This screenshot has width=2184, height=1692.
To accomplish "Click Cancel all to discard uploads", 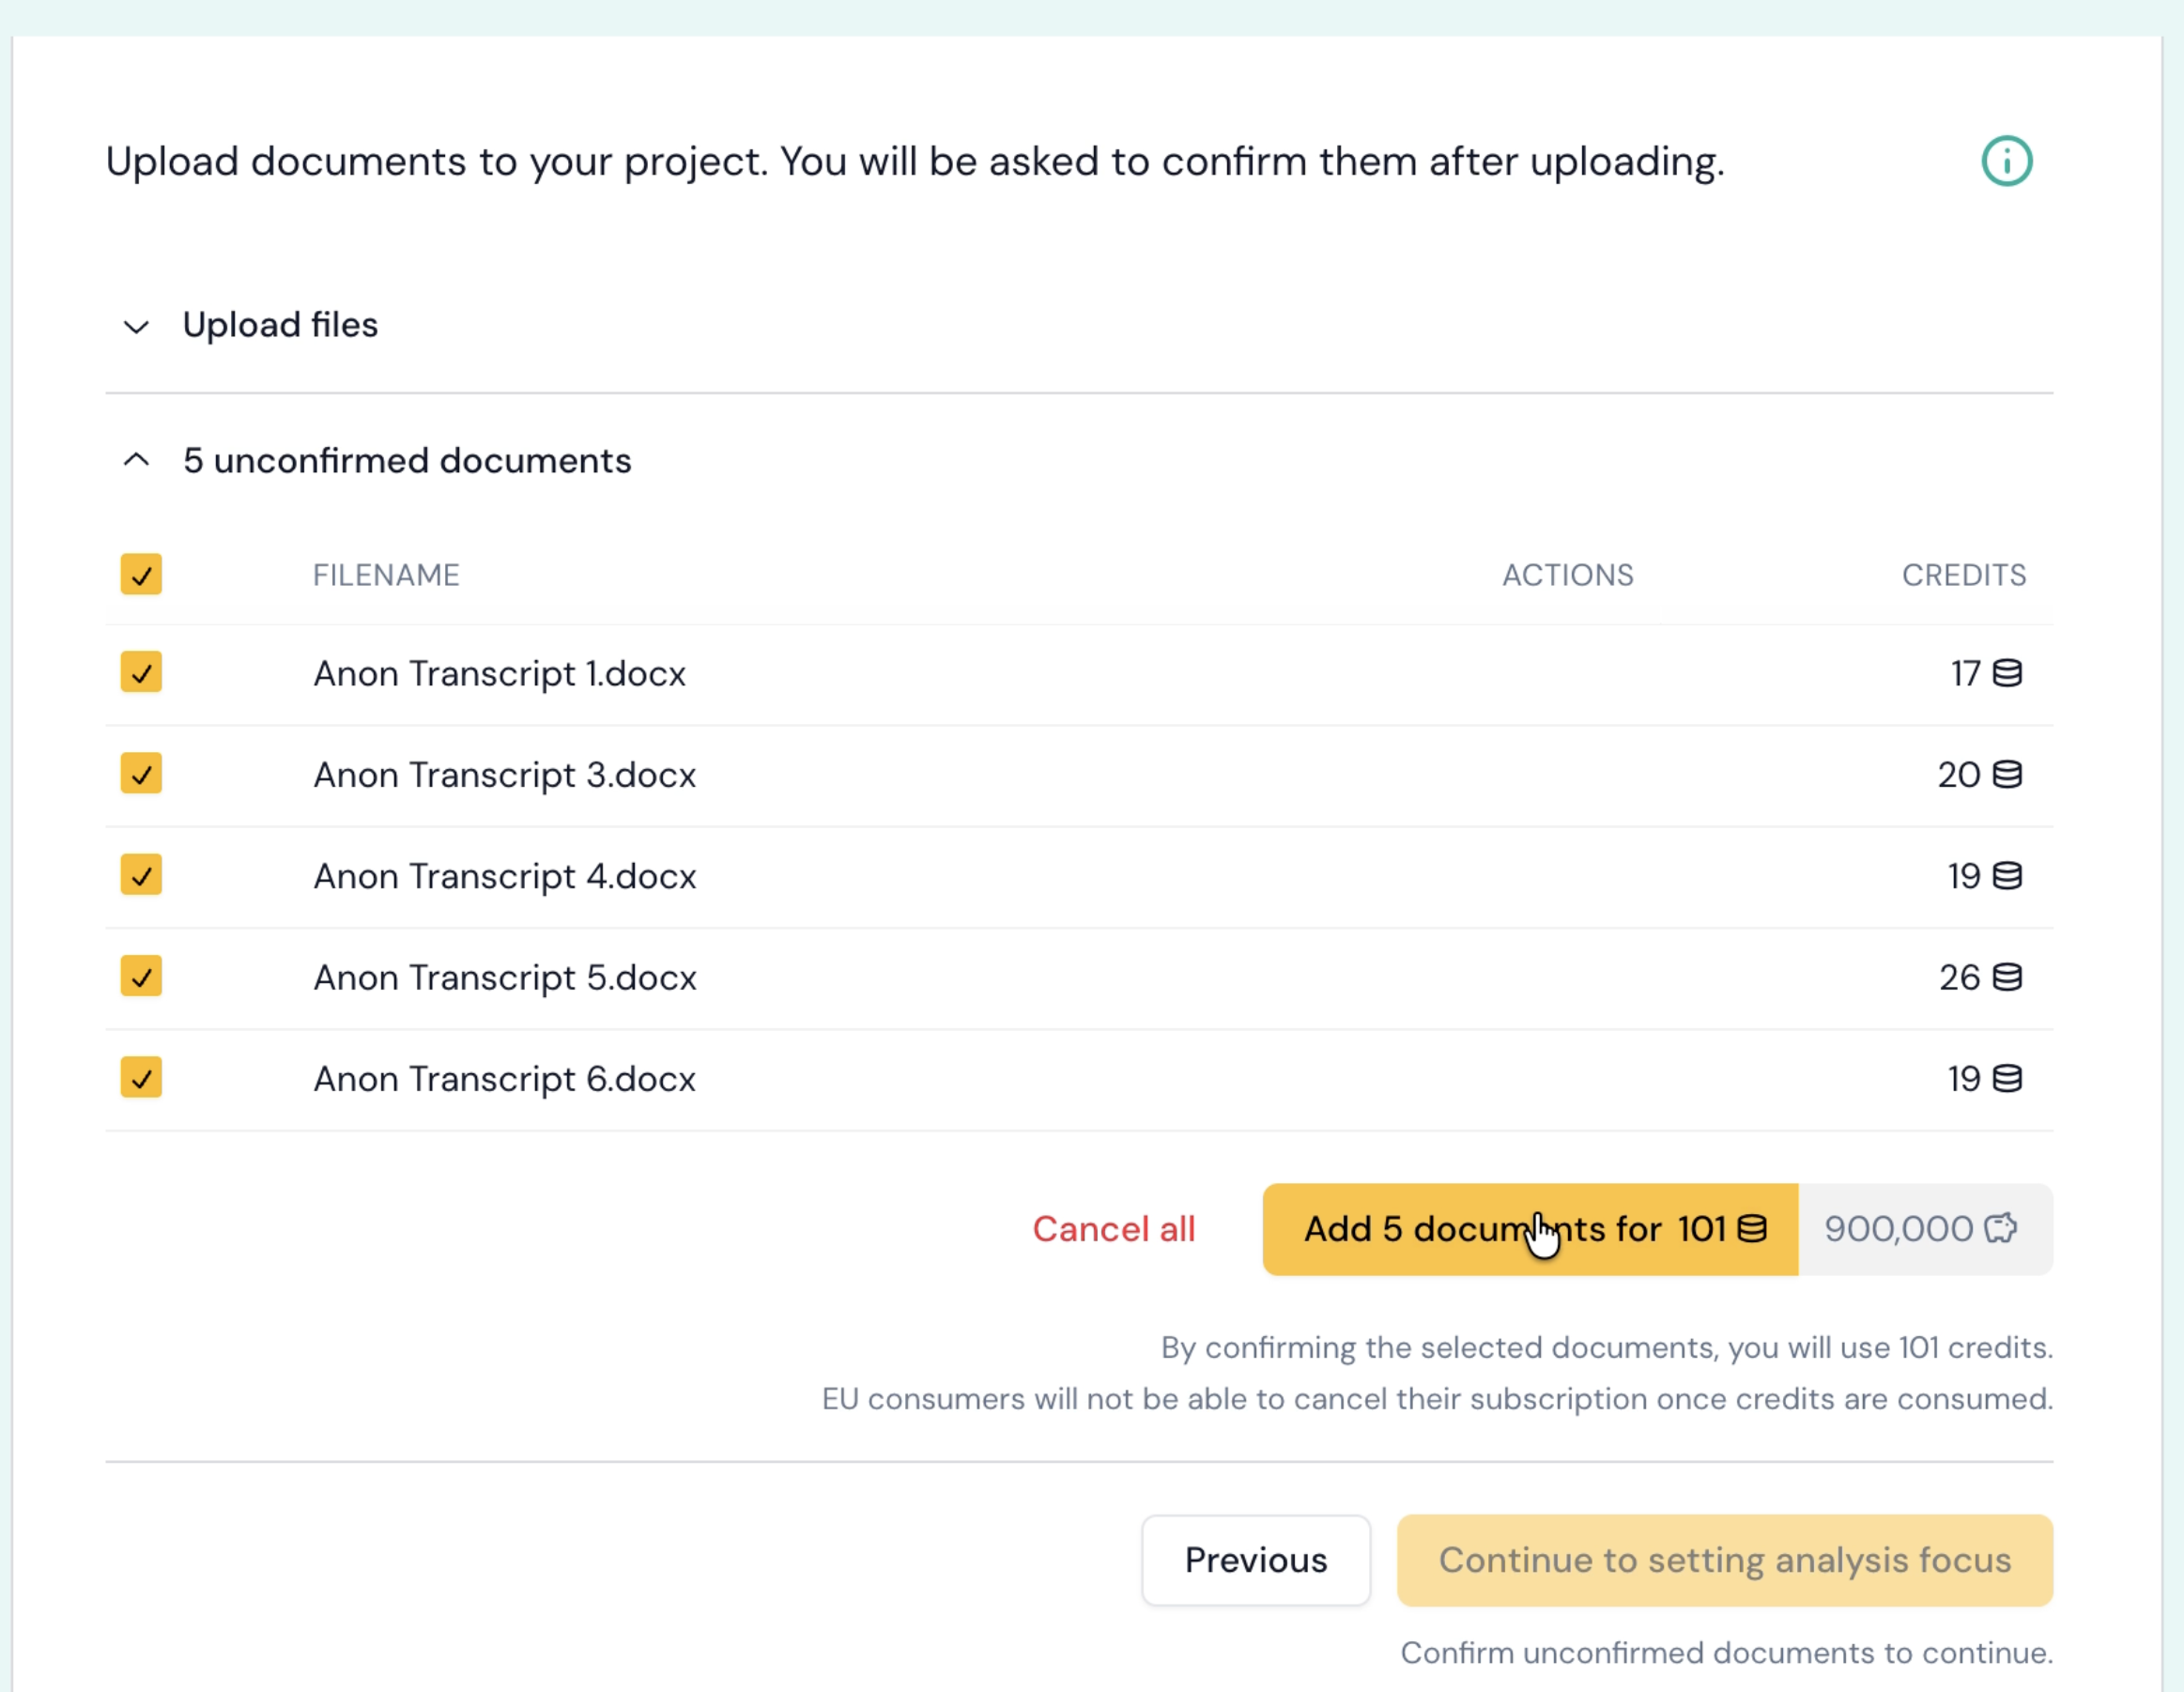I will pos(1113,1229).
